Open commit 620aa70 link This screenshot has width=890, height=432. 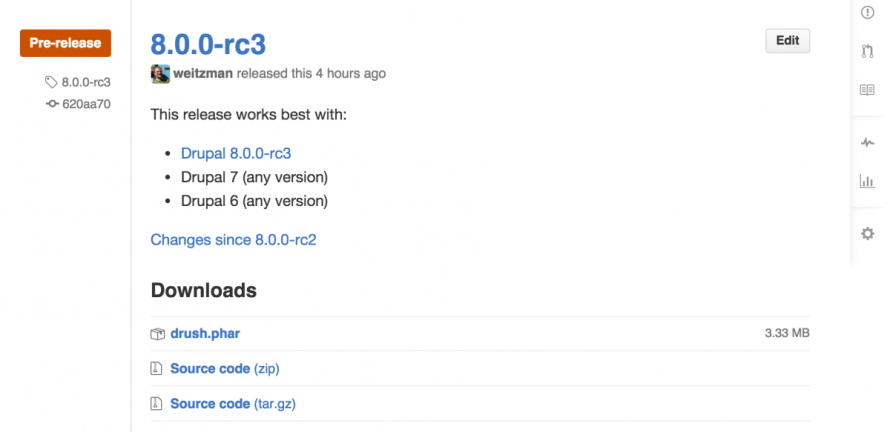[85, 103]
